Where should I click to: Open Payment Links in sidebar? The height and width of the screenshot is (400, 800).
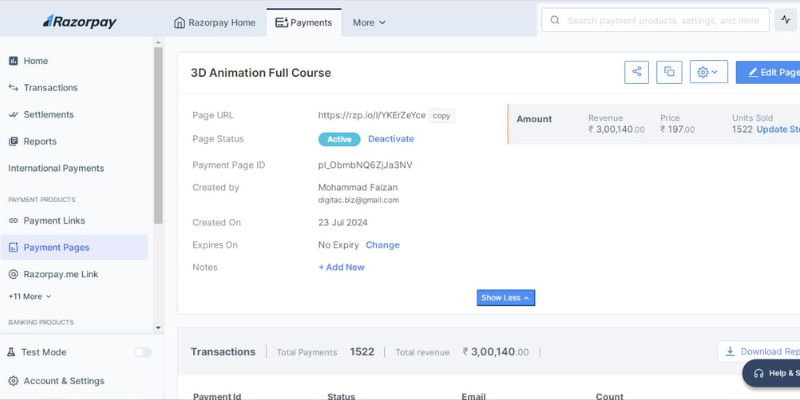click(54, 220)
